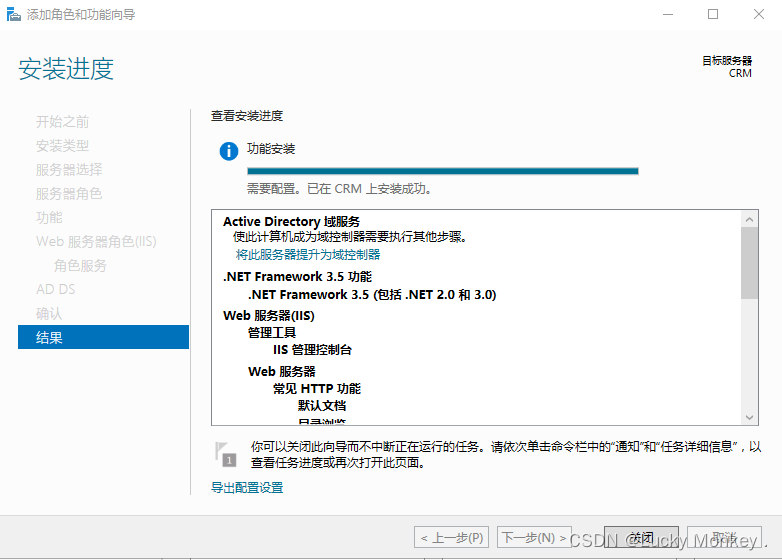
Task: Open the 将此服务器提升为域控制器 link
Action: coord(308,255)
